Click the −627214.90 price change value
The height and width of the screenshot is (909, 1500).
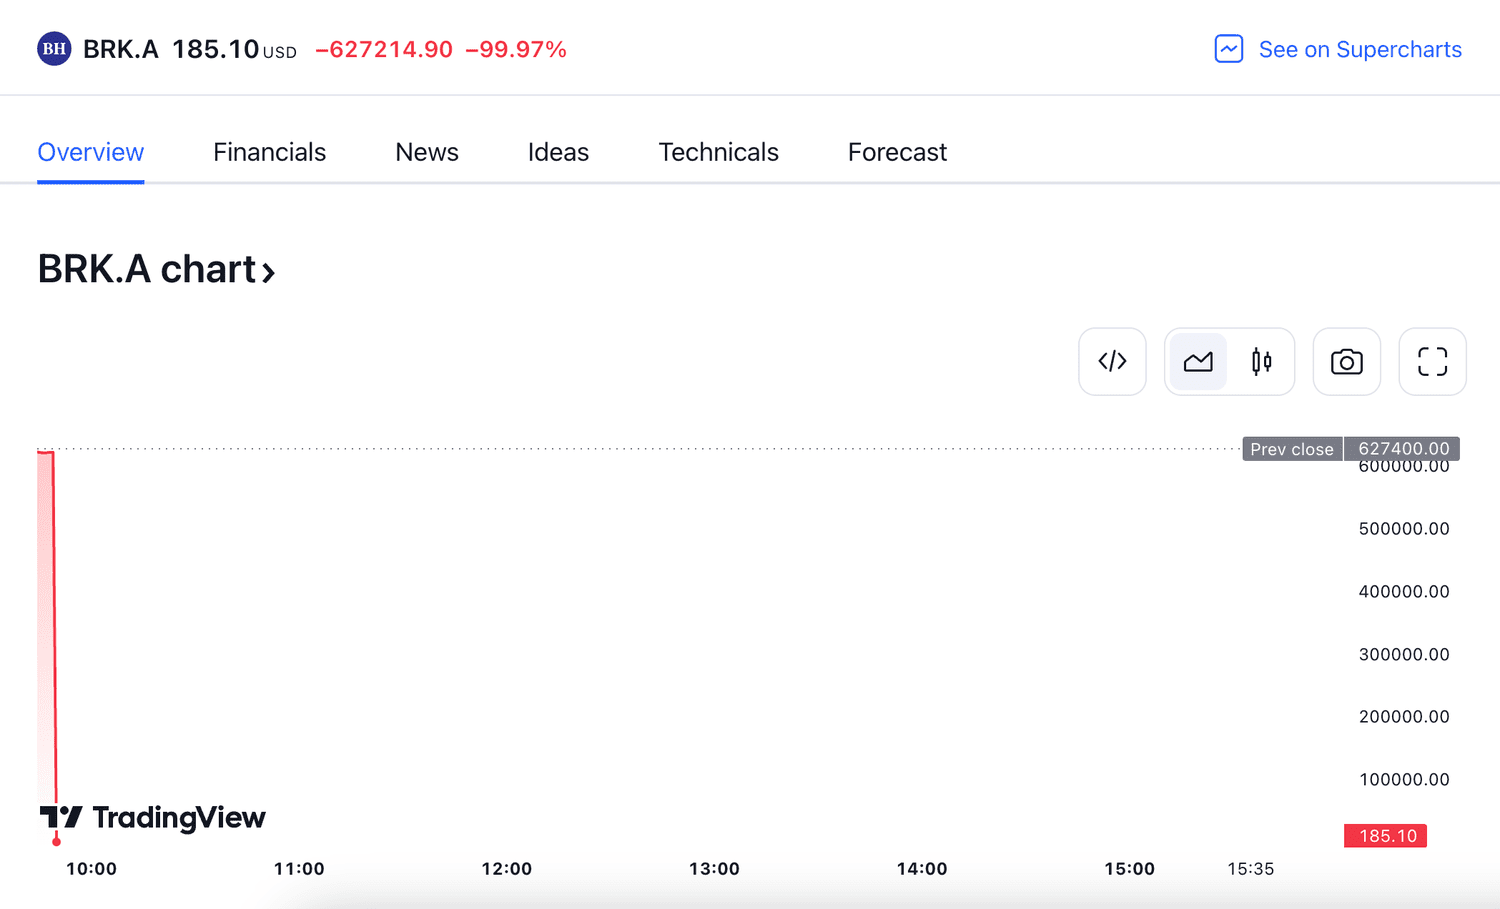[x=384, y=50]
